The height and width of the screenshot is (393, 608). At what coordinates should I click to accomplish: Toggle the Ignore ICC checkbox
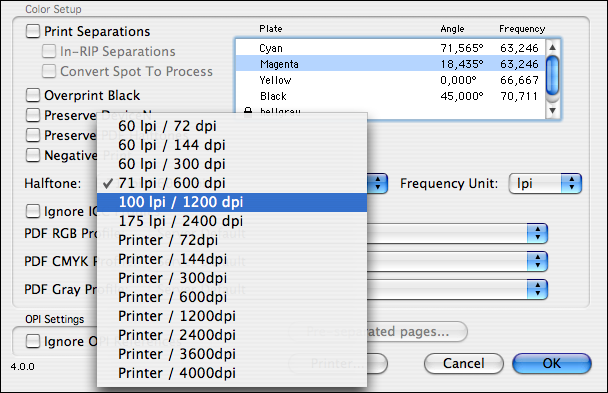(33, 212)
